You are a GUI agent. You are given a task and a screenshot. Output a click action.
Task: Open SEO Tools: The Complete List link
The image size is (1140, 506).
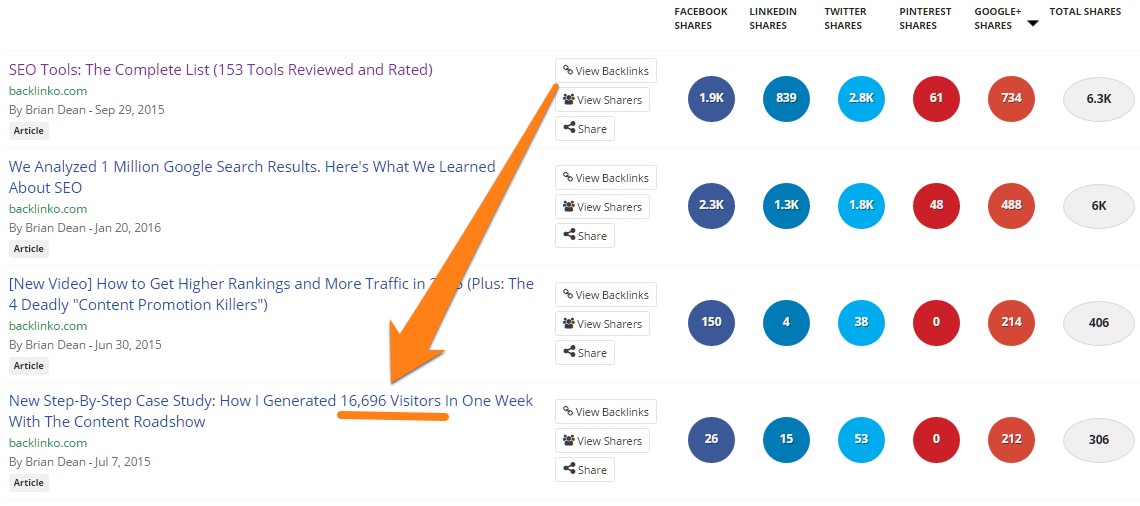click(x=220, y=70)
